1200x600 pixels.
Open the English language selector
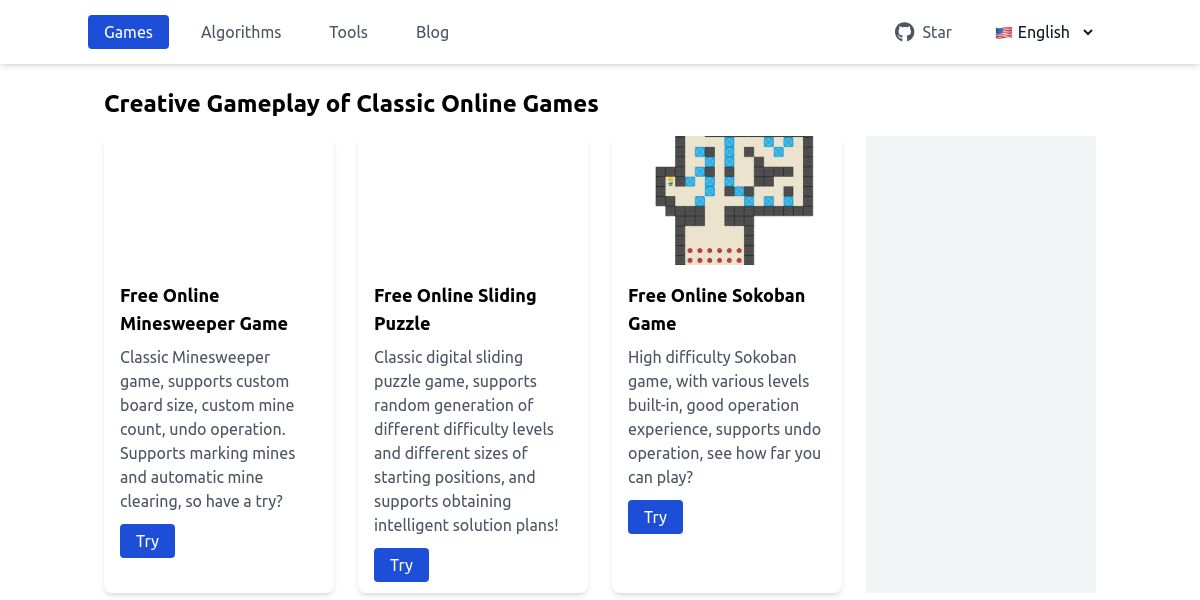tap(1044, 32)
